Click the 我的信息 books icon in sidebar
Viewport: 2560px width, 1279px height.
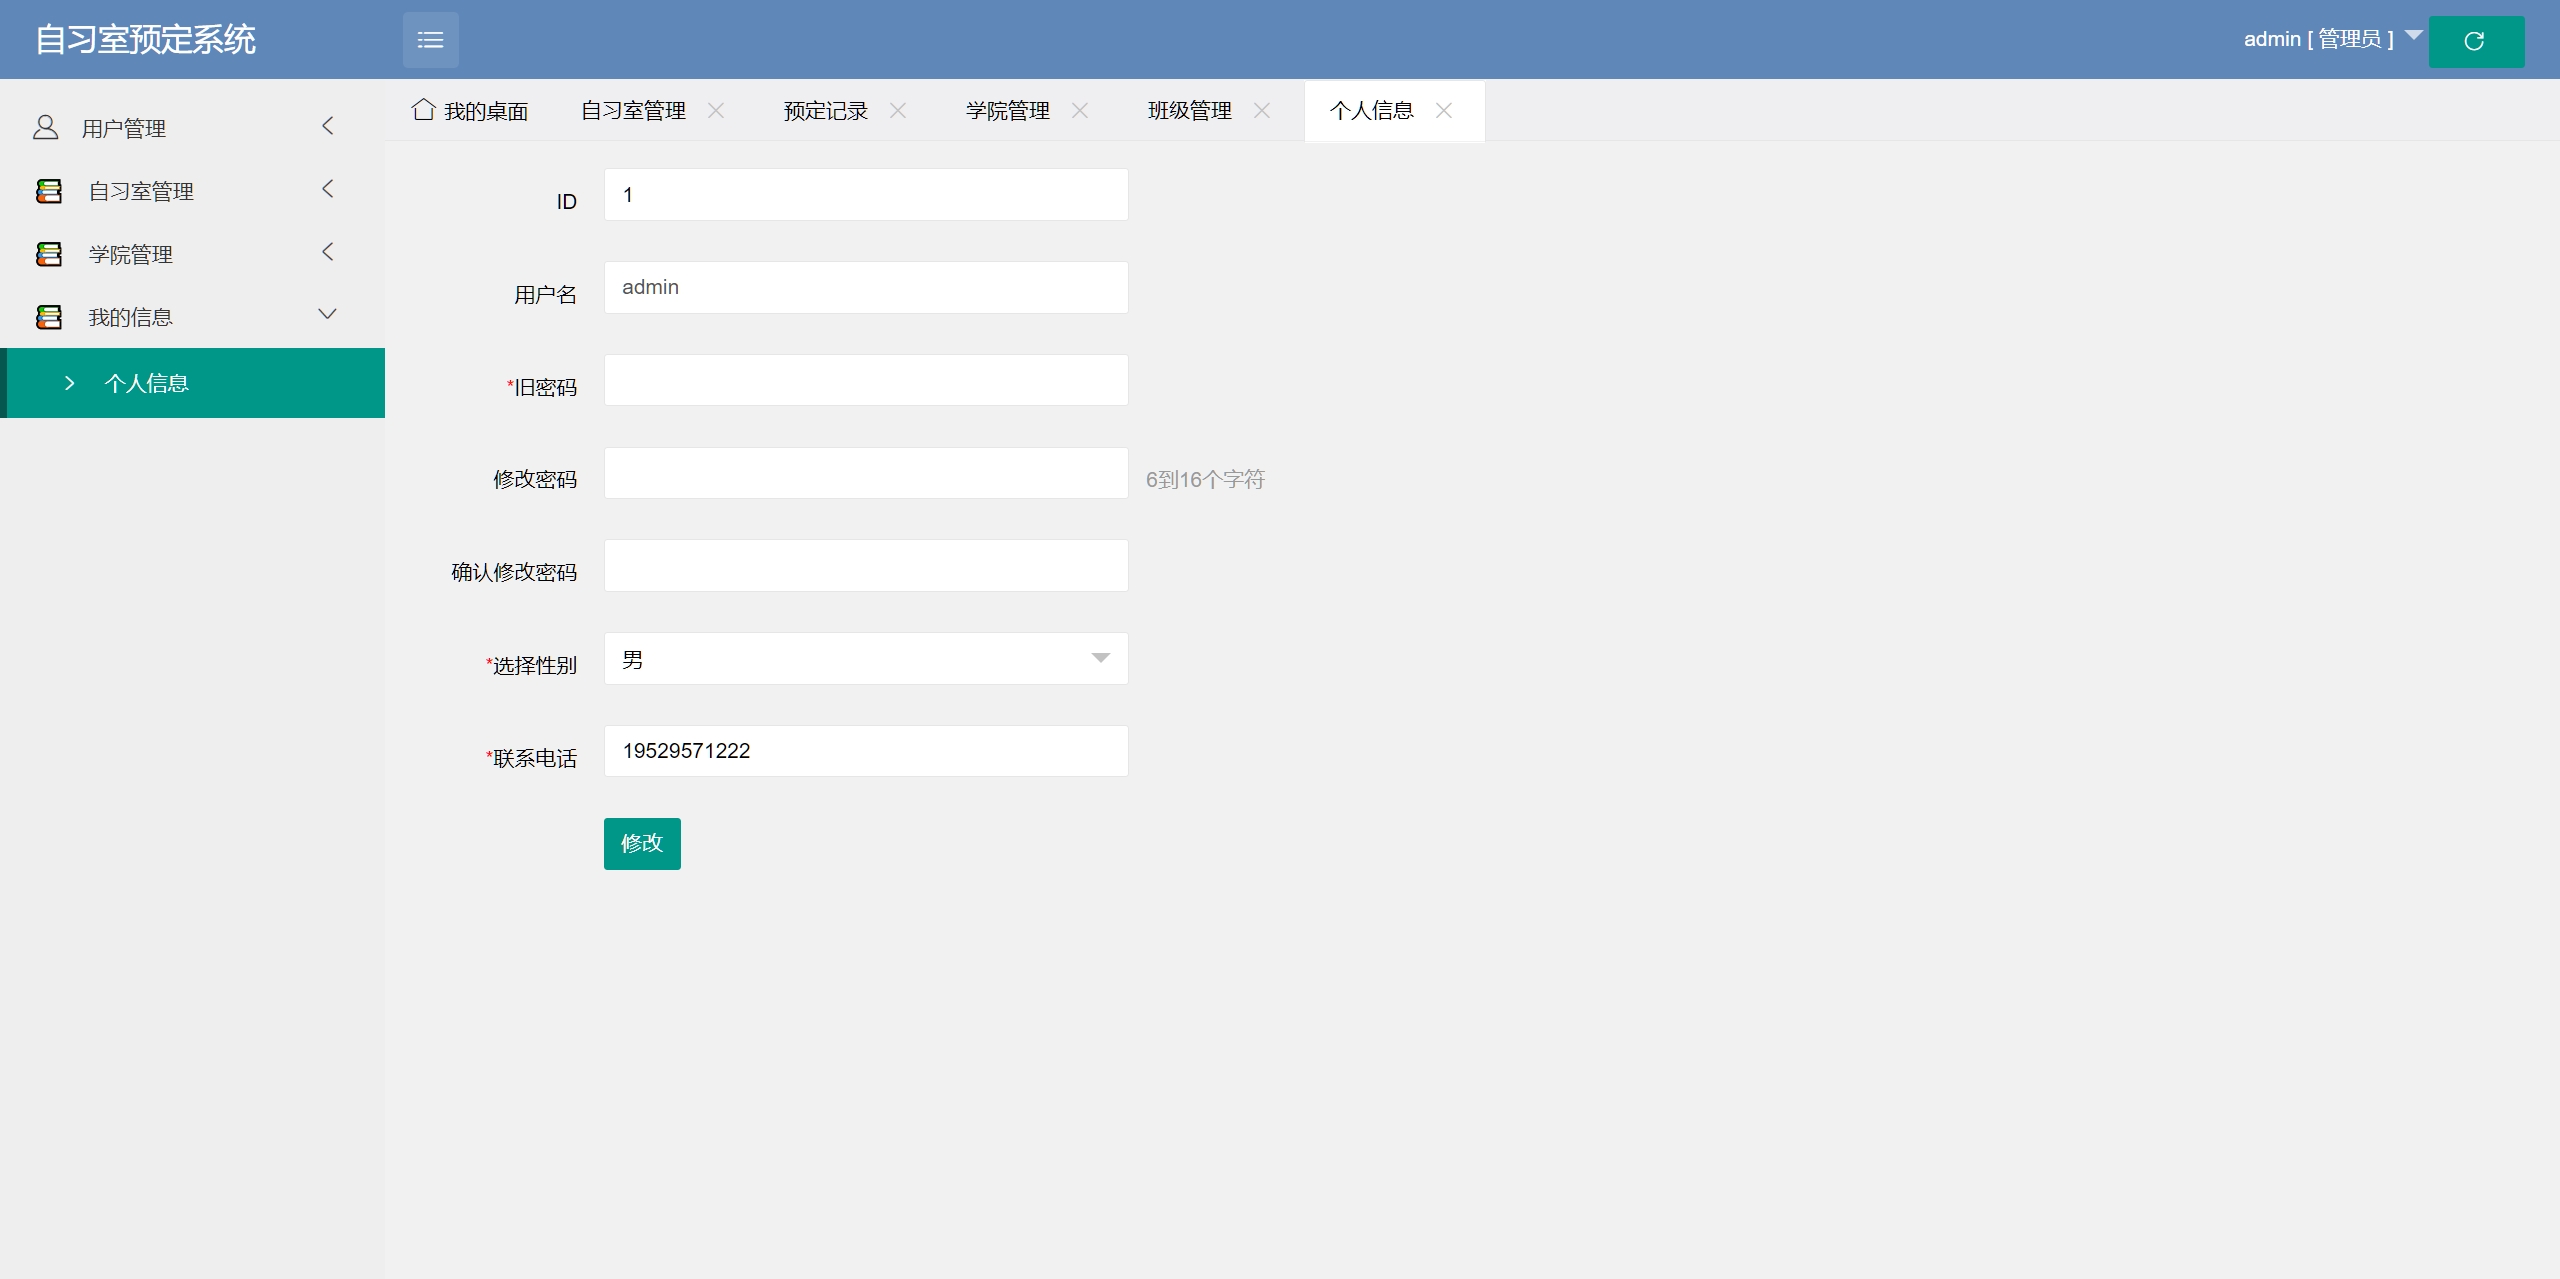coord(49,317)
